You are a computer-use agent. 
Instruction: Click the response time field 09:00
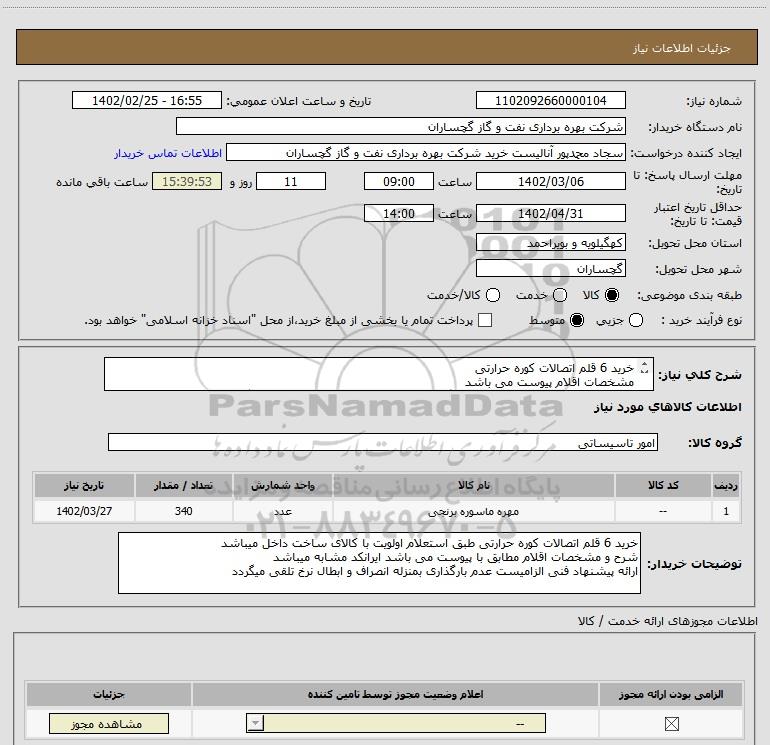pyautogui.click(x=399, y=181)
